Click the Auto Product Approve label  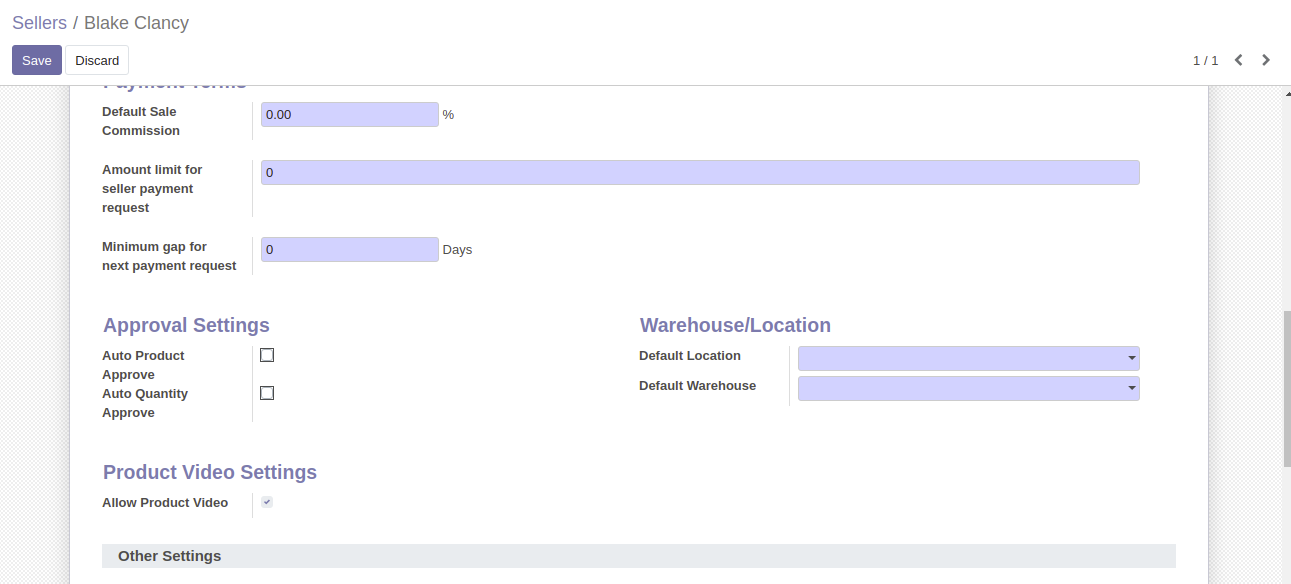[143, 365]
